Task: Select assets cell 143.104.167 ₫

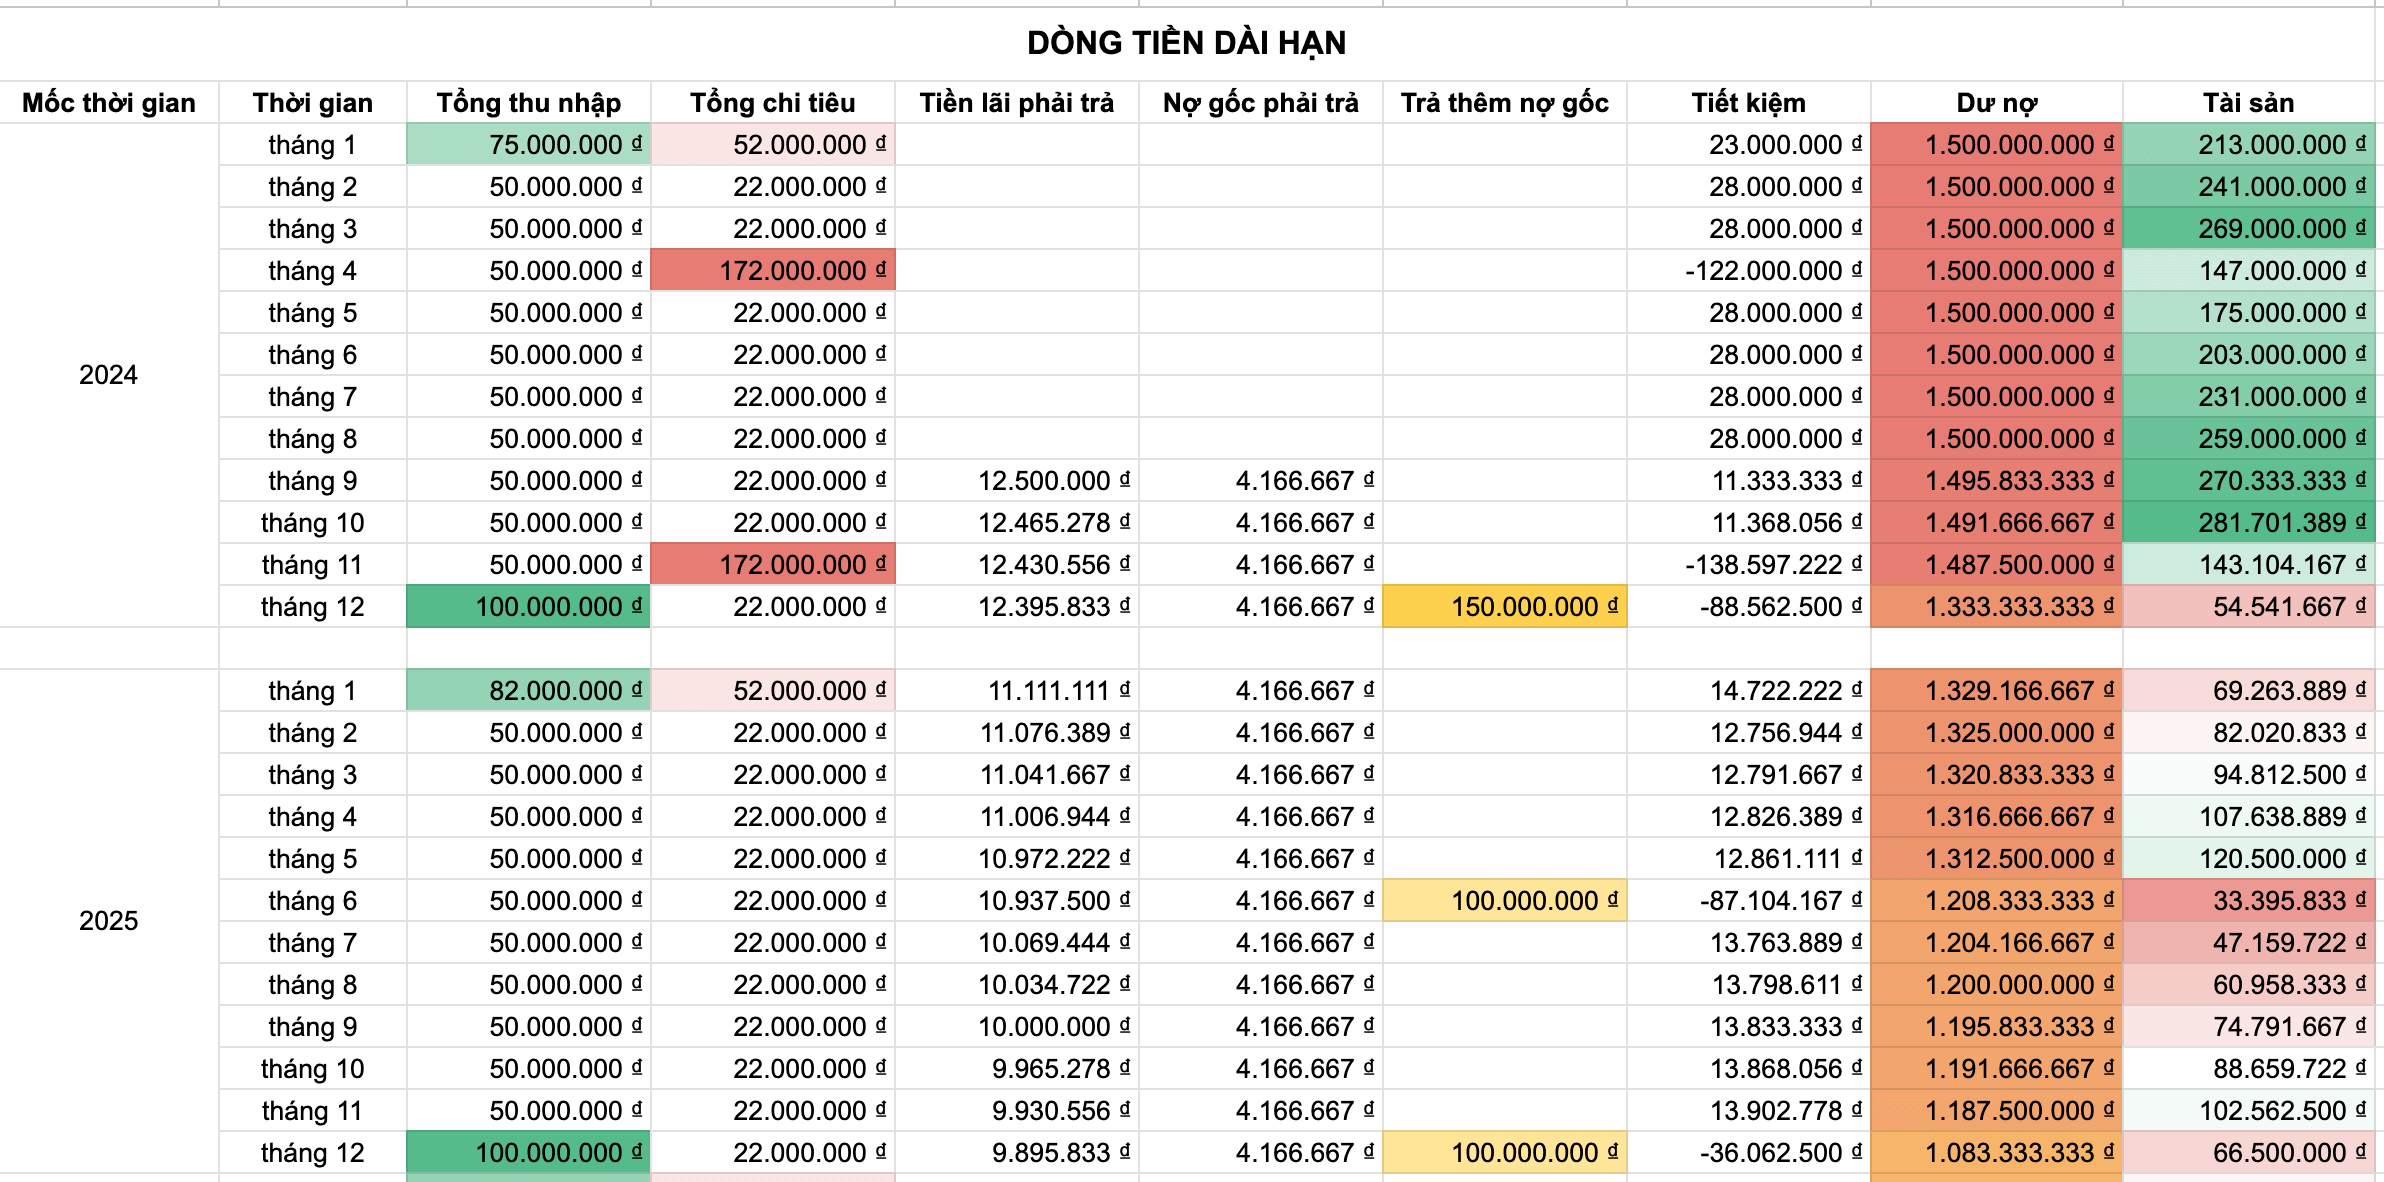Action: click(2248, 565)
